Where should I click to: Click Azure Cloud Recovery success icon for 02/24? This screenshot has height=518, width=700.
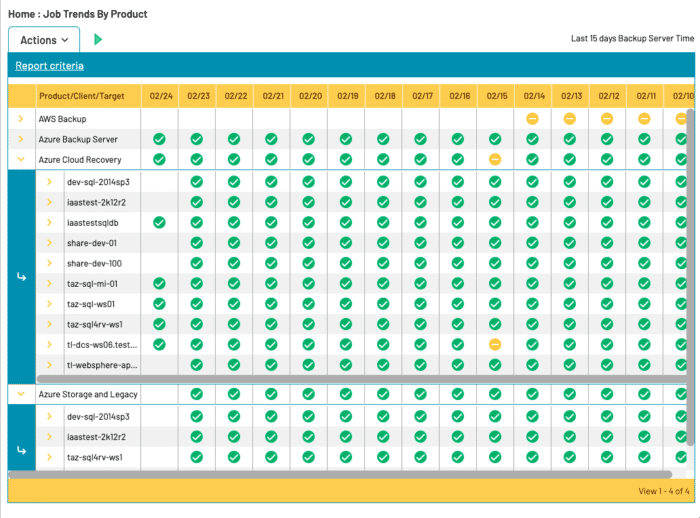click(159, 159)
